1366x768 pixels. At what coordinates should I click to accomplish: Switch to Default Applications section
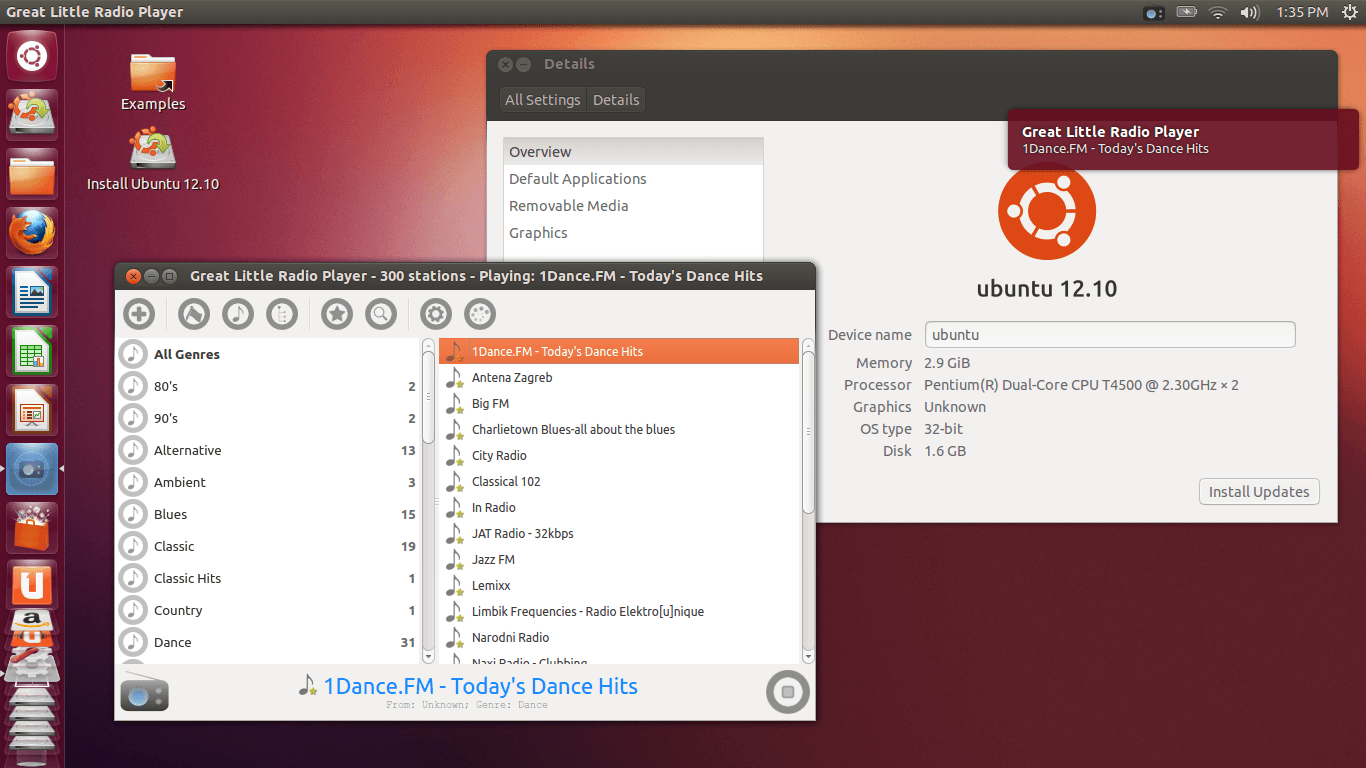pos(577,179)
